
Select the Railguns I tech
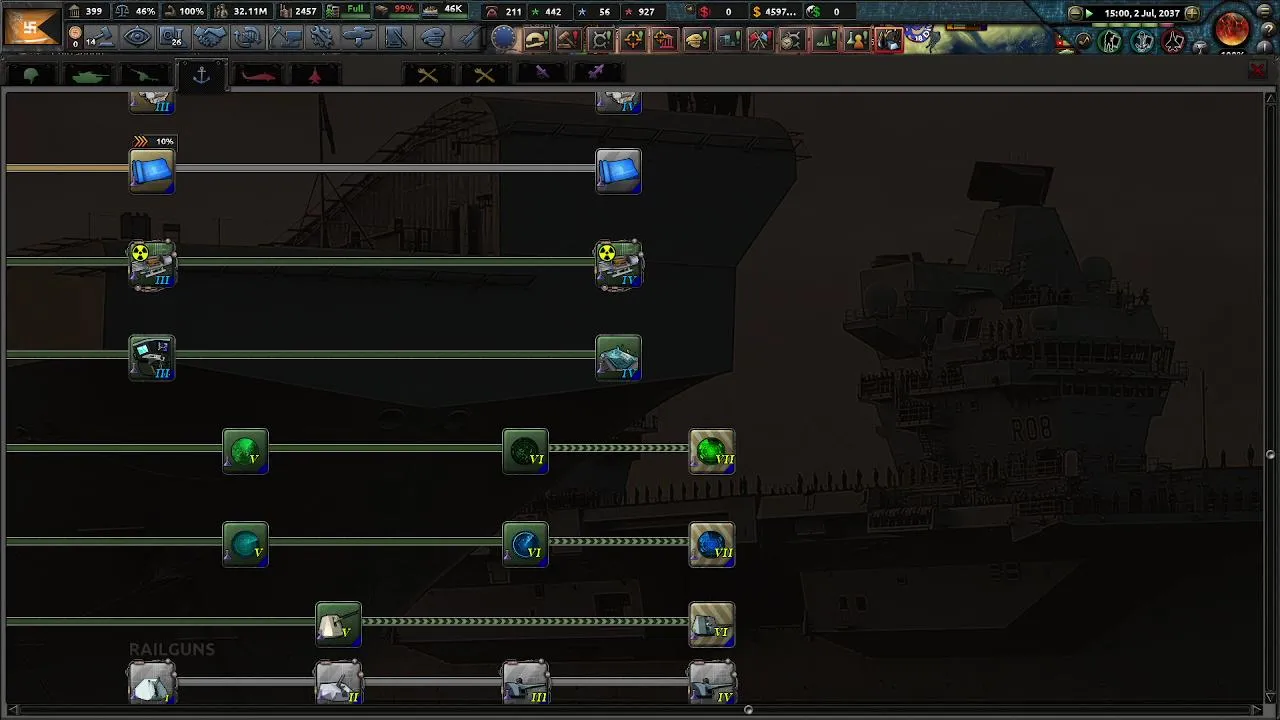pos(152,684)
